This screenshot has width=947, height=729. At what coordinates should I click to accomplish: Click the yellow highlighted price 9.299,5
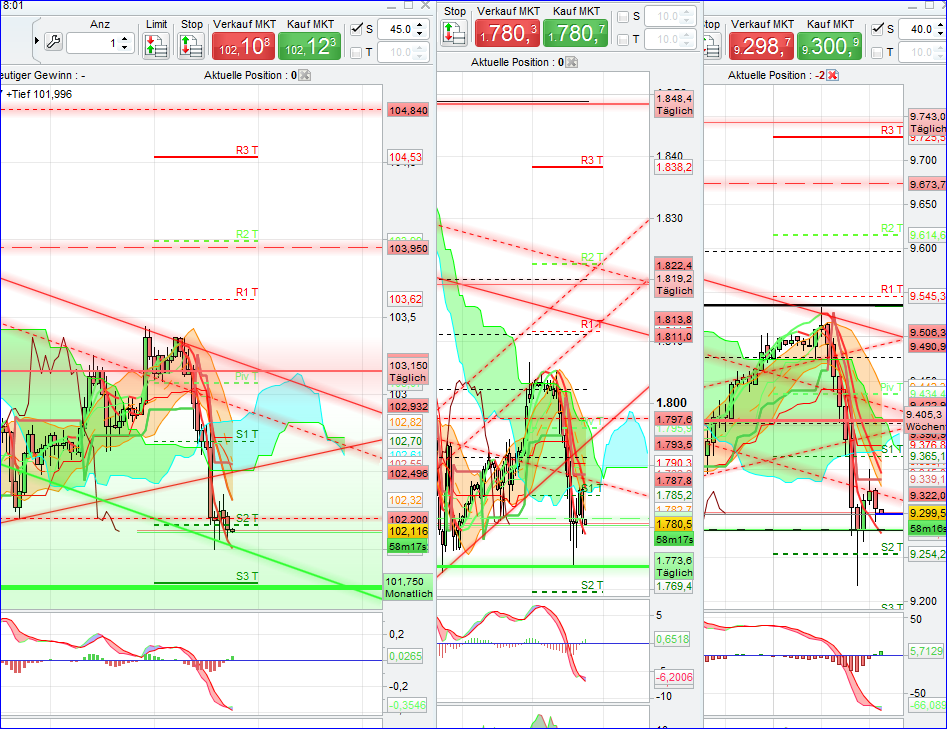coord(927,513)
